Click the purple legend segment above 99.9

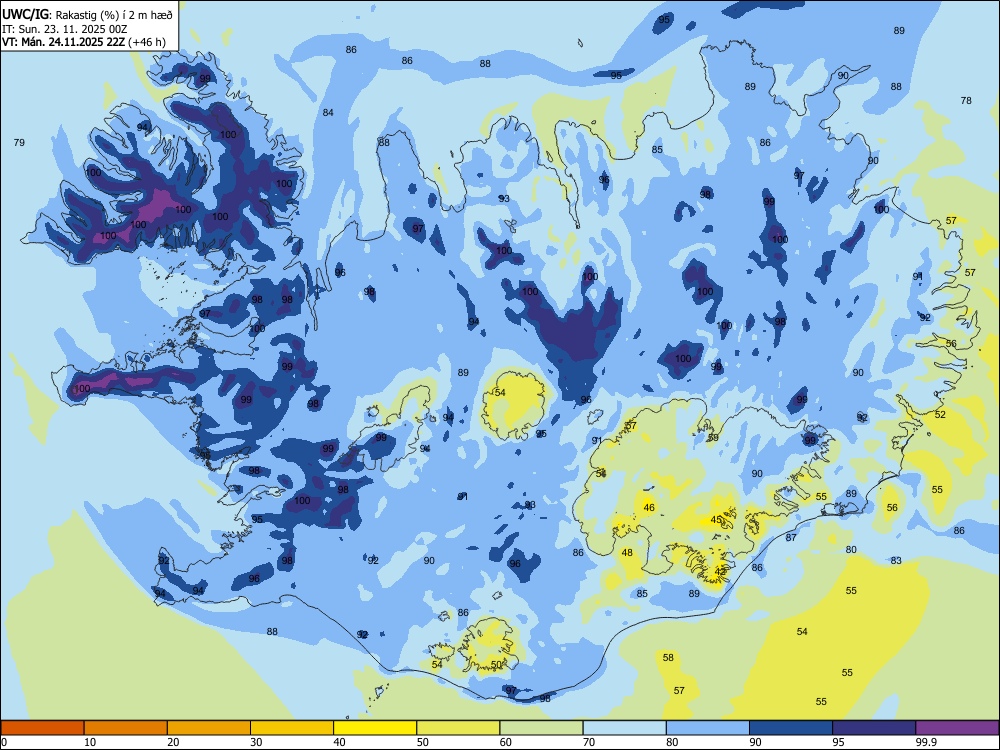click(x=957, y=728)
